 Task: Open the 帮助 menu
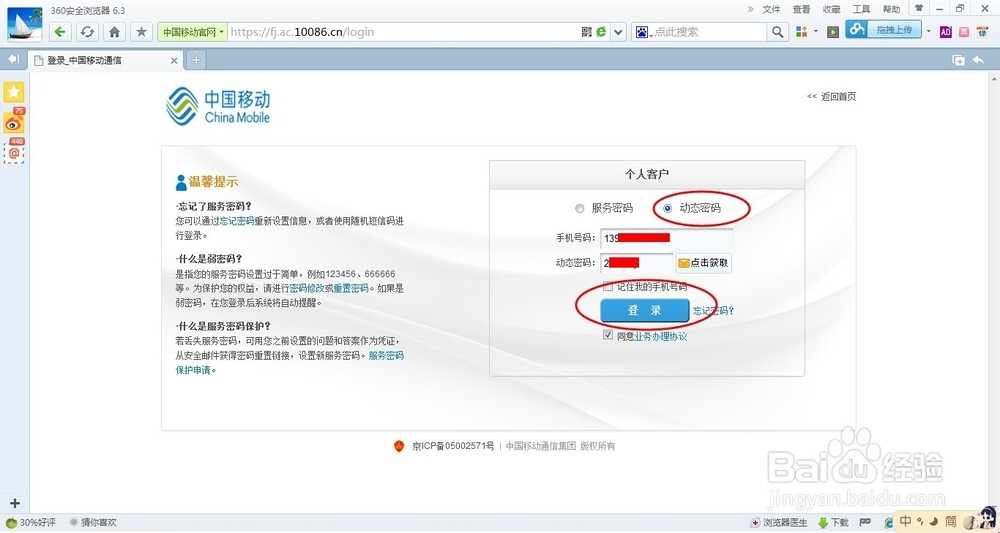click(x=892, y=9)
